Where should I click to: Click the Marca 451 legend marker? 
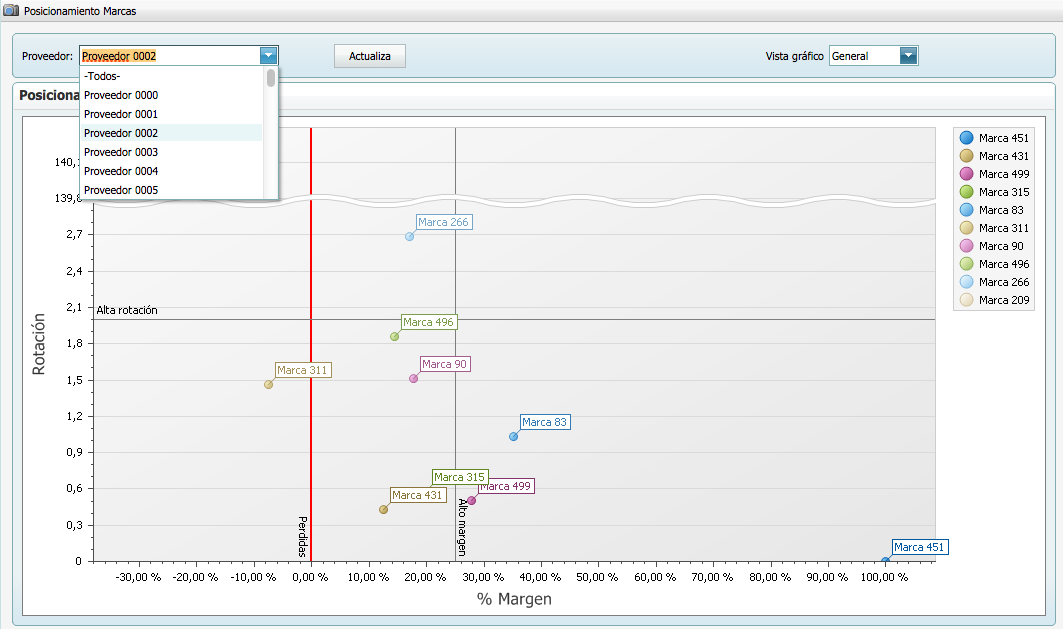point(966,138)
